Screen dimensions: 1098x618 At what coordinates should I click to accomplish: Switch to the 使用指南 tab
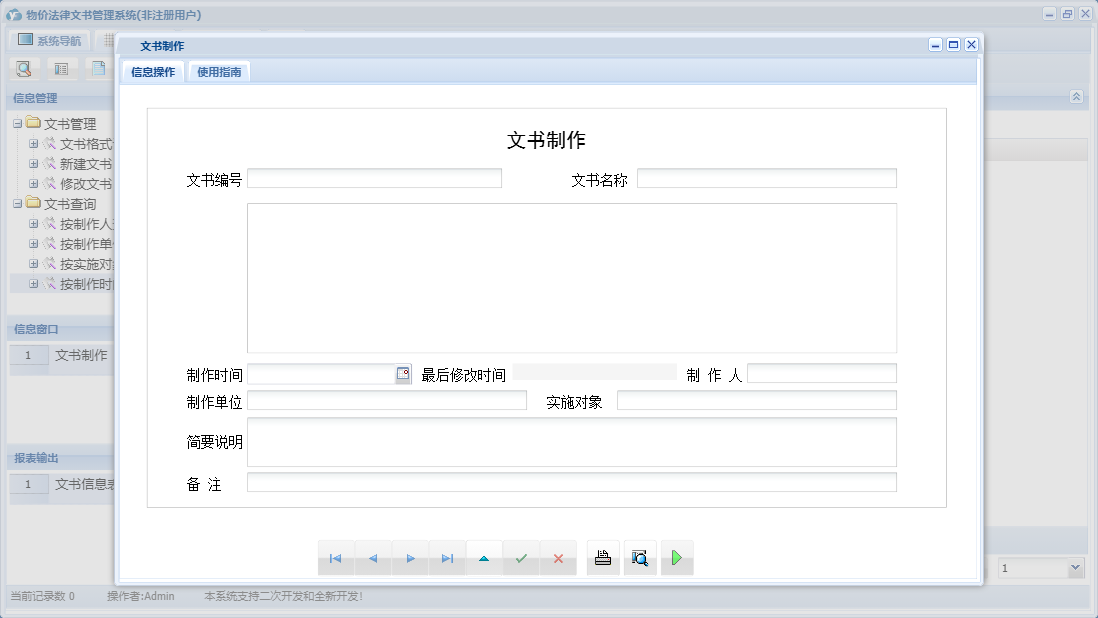coord(218,71)
